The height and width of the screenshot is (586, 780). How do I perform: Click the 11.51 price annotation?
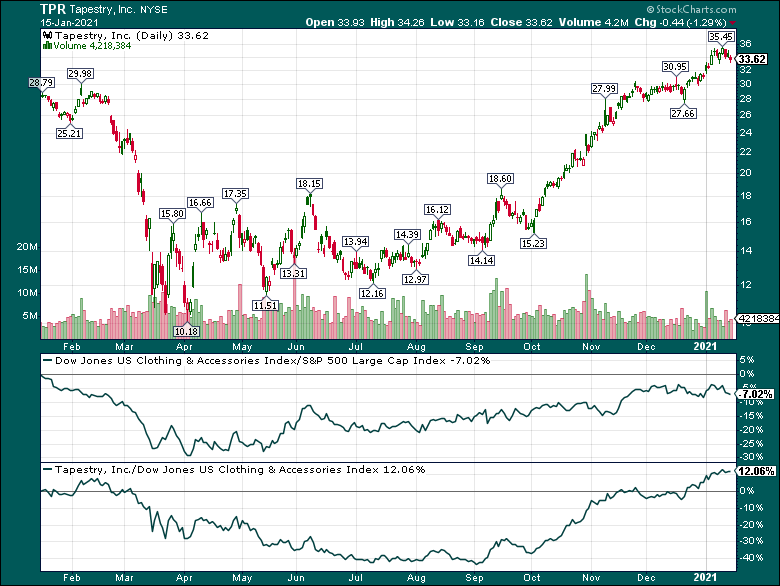pos(265,305)
